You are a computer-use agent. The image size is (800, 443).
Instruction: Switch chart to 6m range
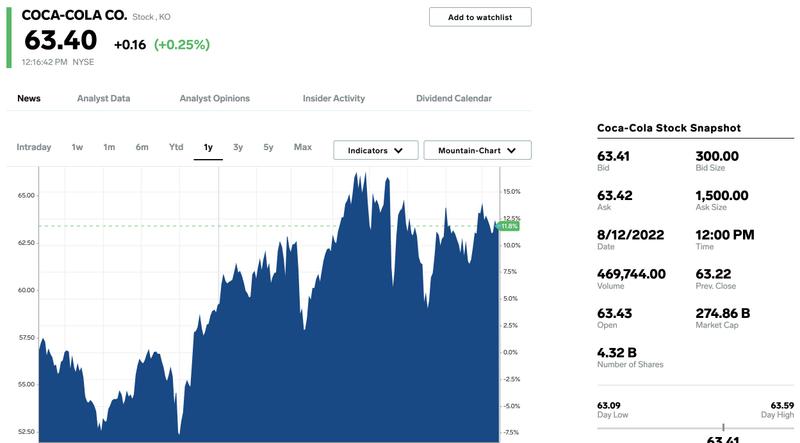[x=142, y=147]
